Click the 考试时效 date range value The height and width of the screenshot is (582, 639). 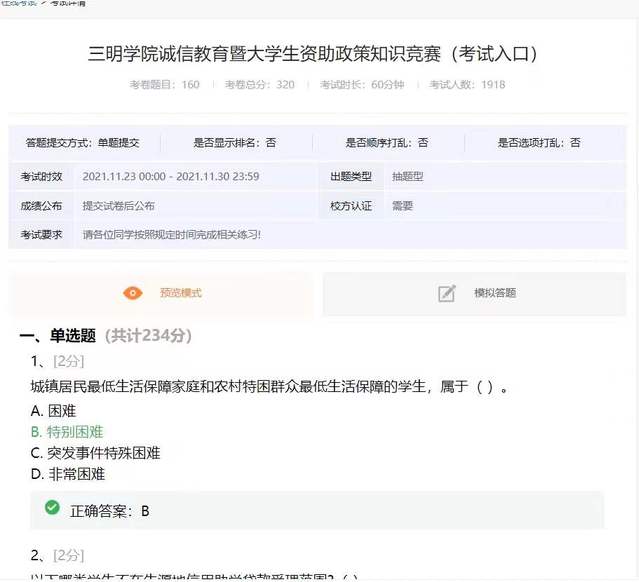tap(171, 177)
